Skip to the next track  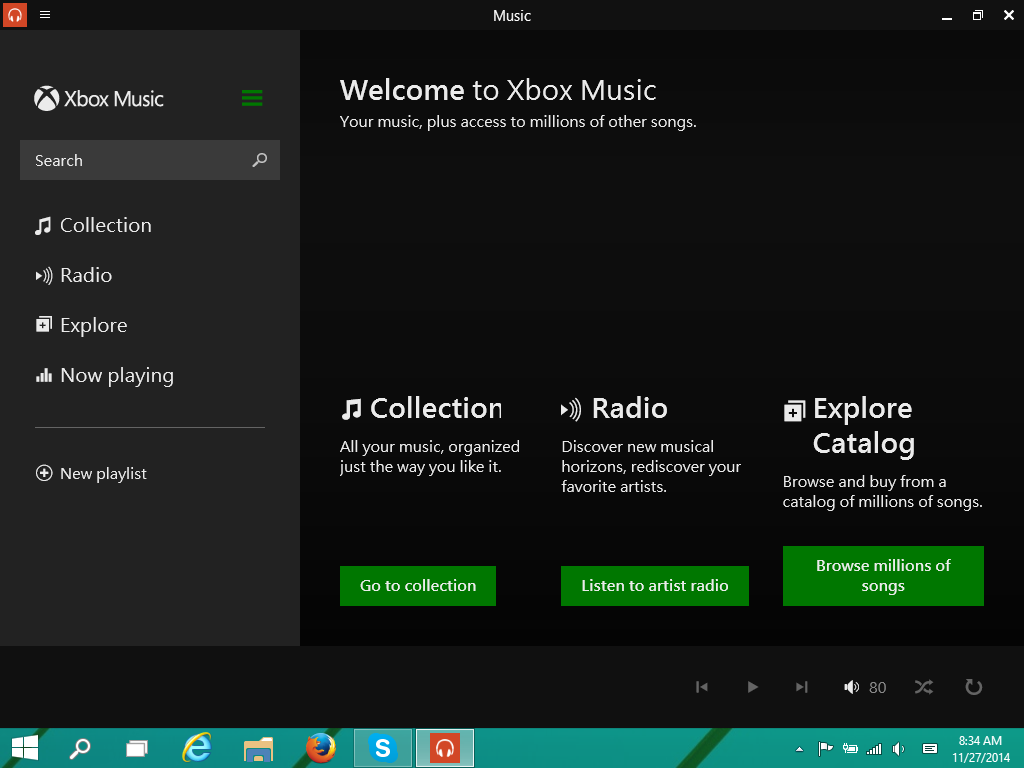click(802, 687)
